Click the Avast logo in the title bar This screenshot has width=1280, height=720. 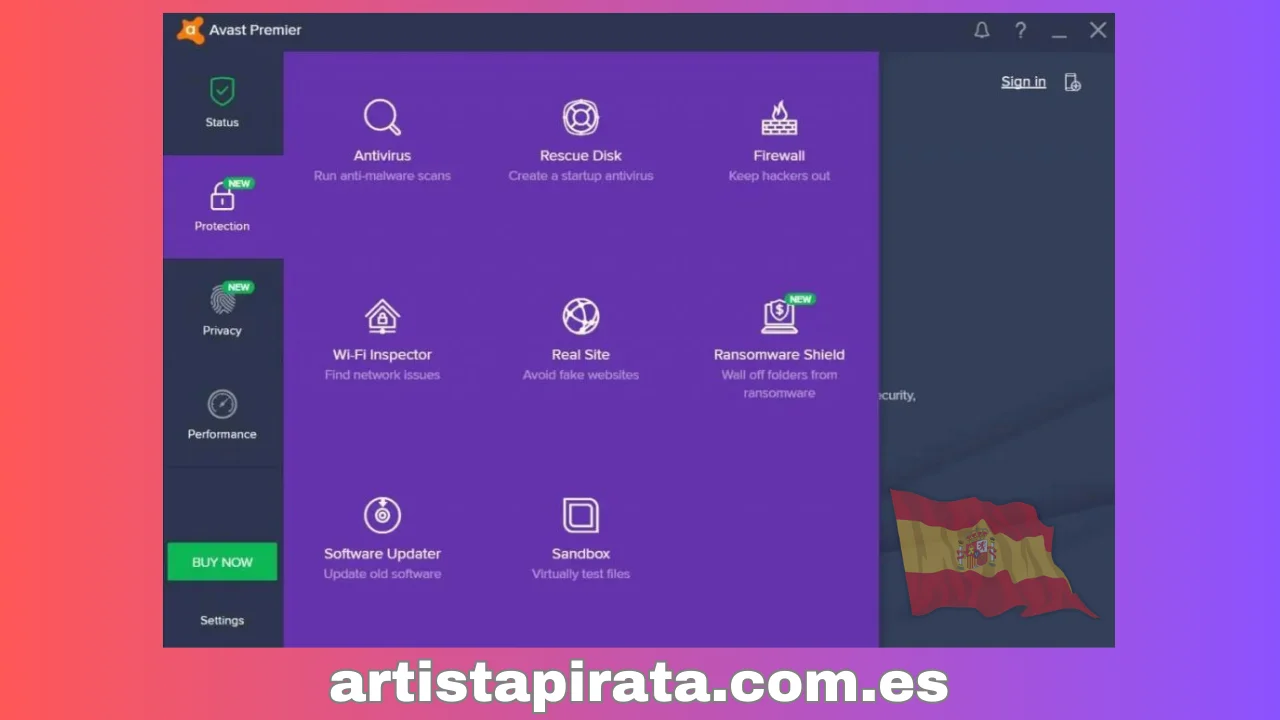click(x=190, y=30)
